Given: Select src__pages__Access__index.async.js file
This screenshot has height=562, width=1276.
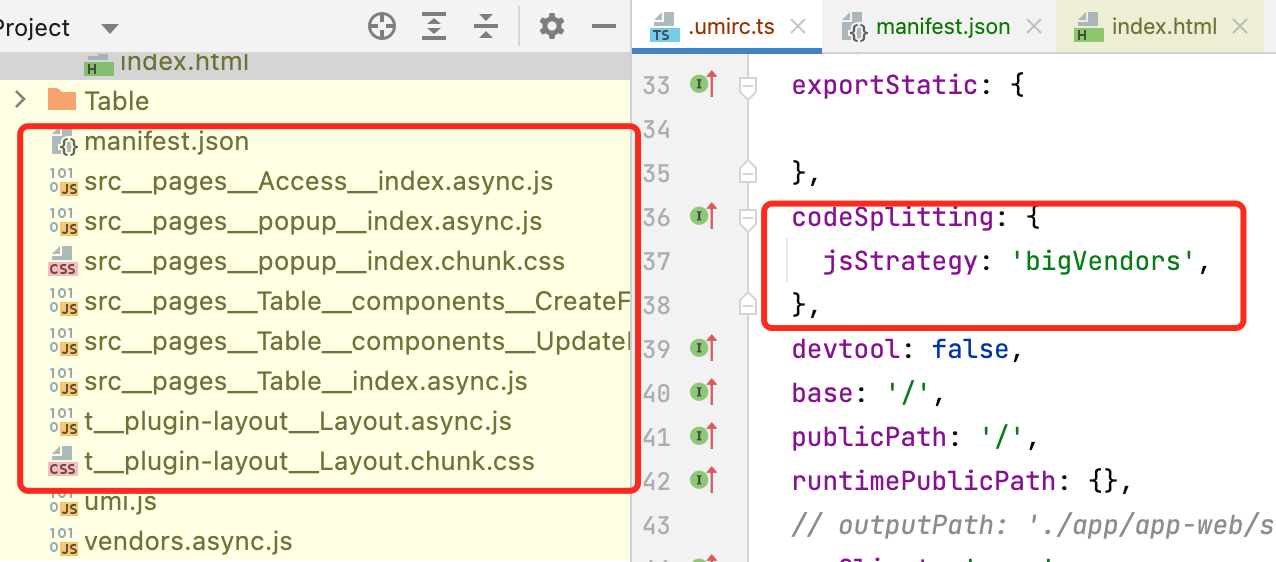Looking at the screenshot, I should pos(318,181).
